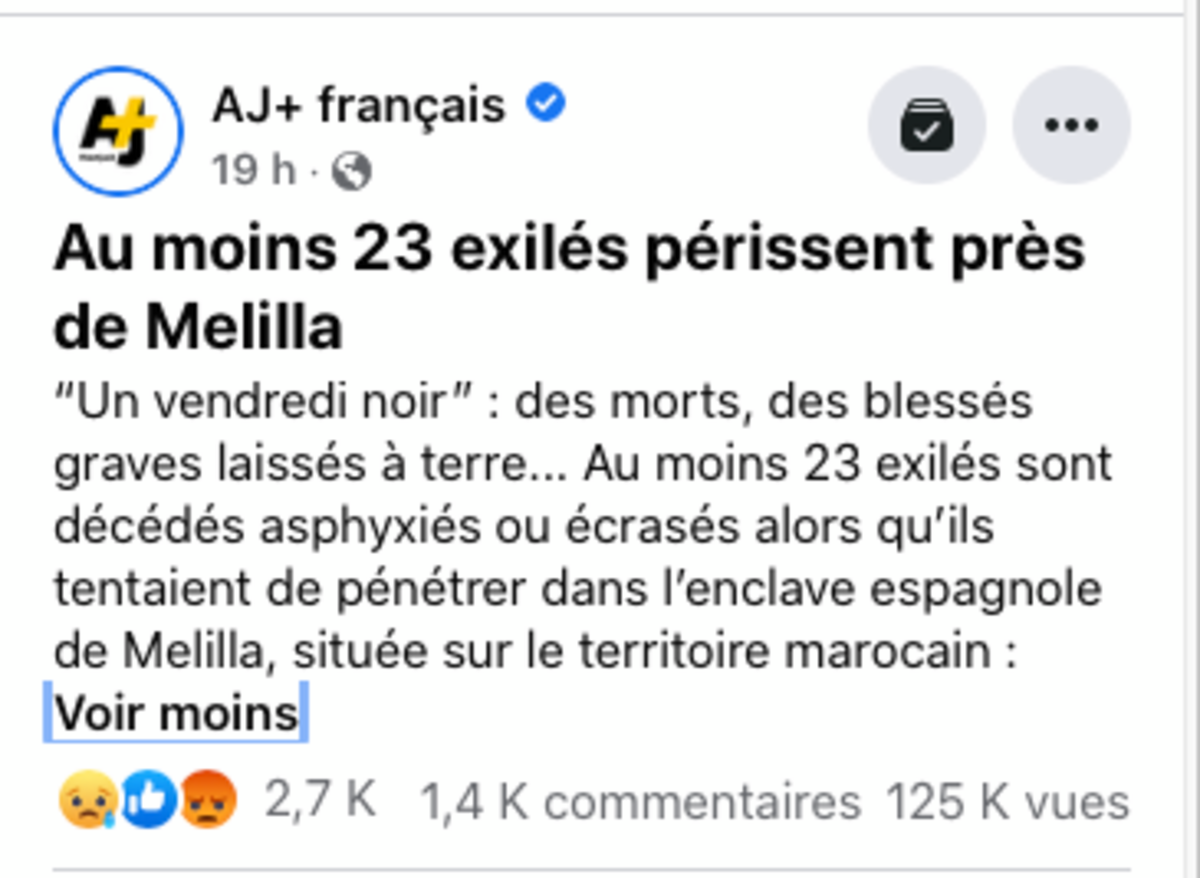The width and height of the screenshot is (1200, 878).
Task: Open the three-dots post options menu
Action: [x=1071, y=126]
